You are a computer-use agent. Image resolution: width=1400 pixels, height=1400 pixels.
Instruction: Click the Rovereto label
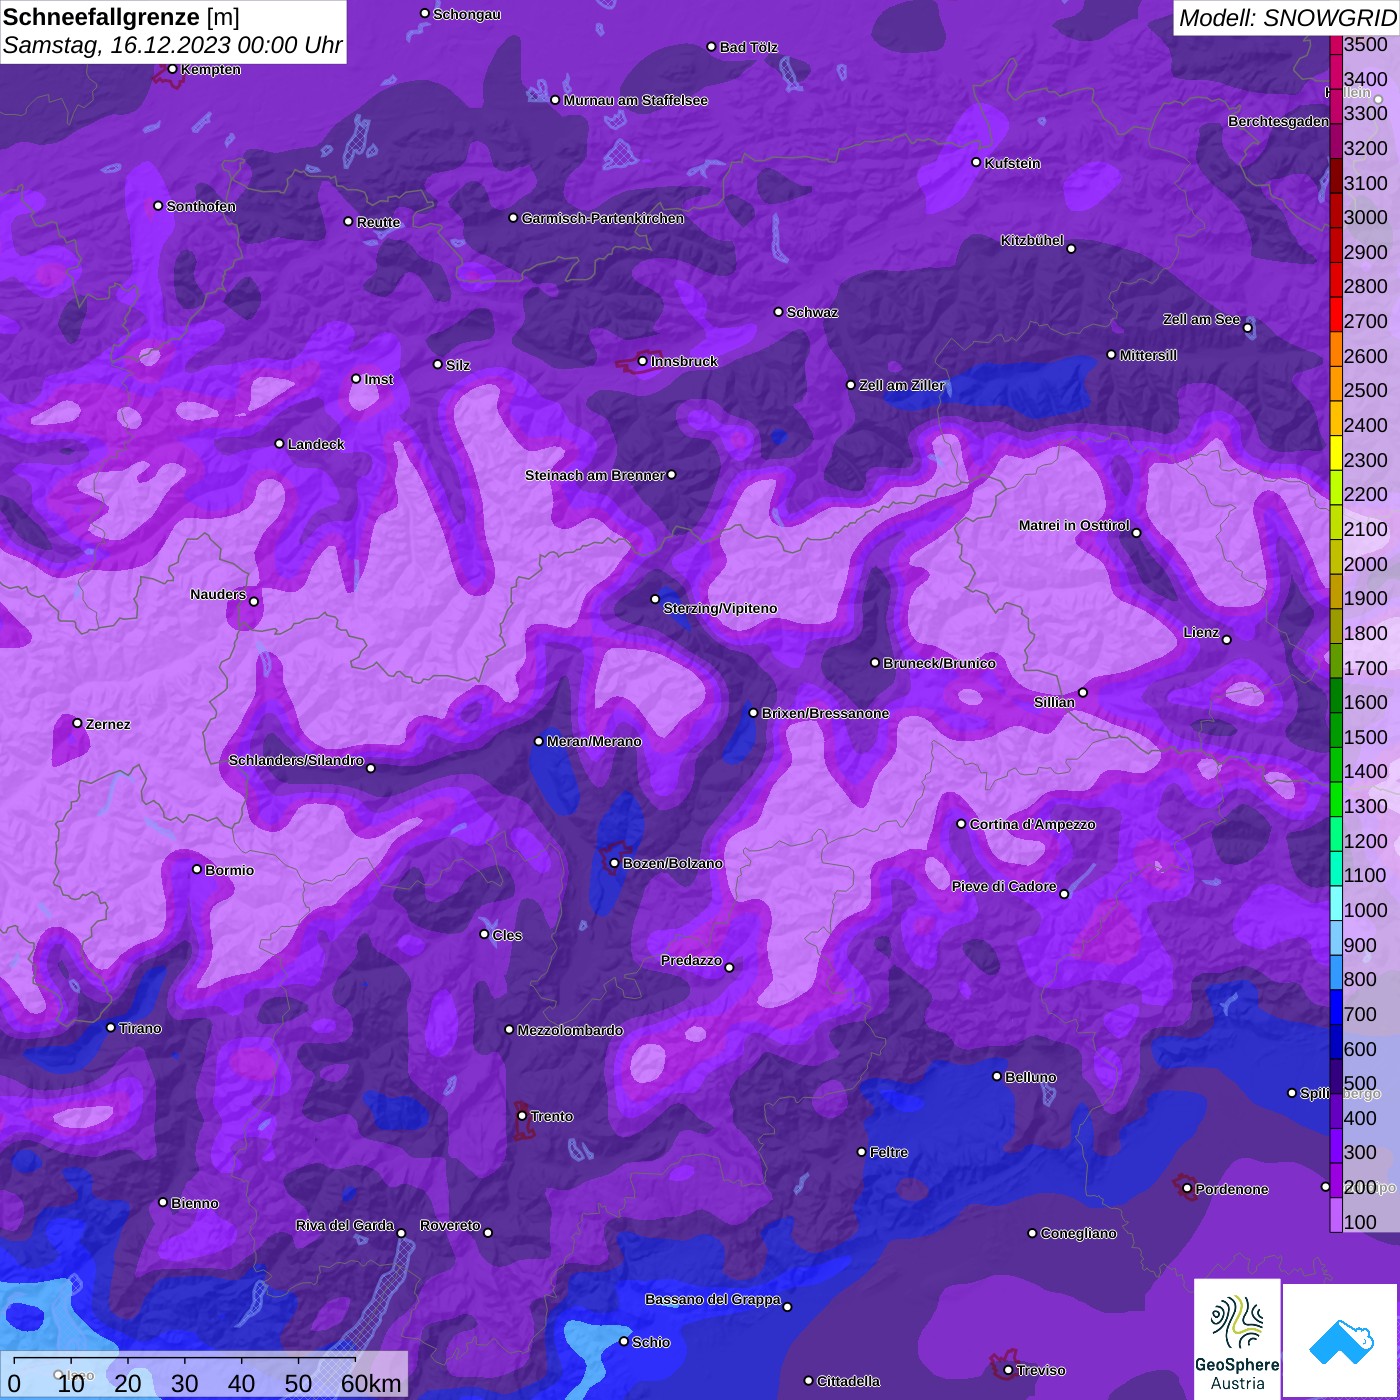click(450, 1225)
